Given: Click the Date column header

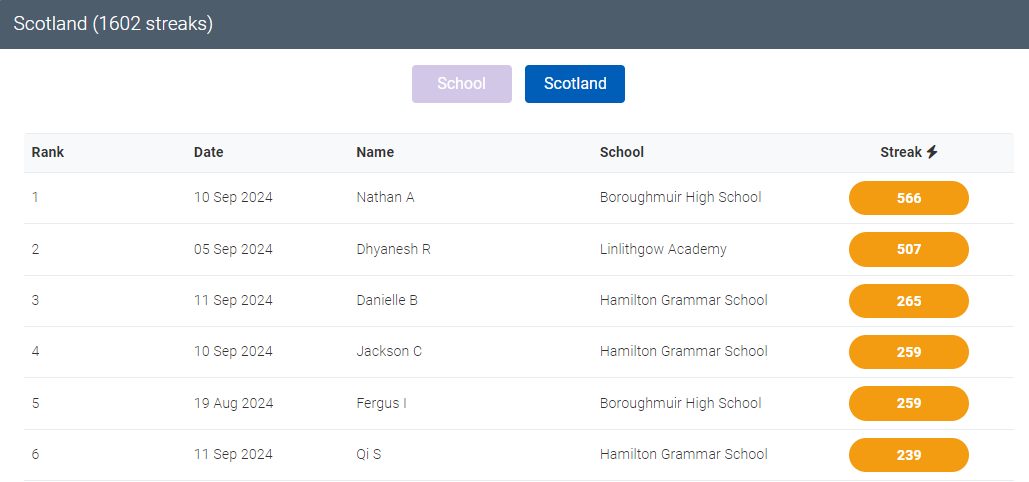Looking at the screenshot, I should [x=209, y=152].
